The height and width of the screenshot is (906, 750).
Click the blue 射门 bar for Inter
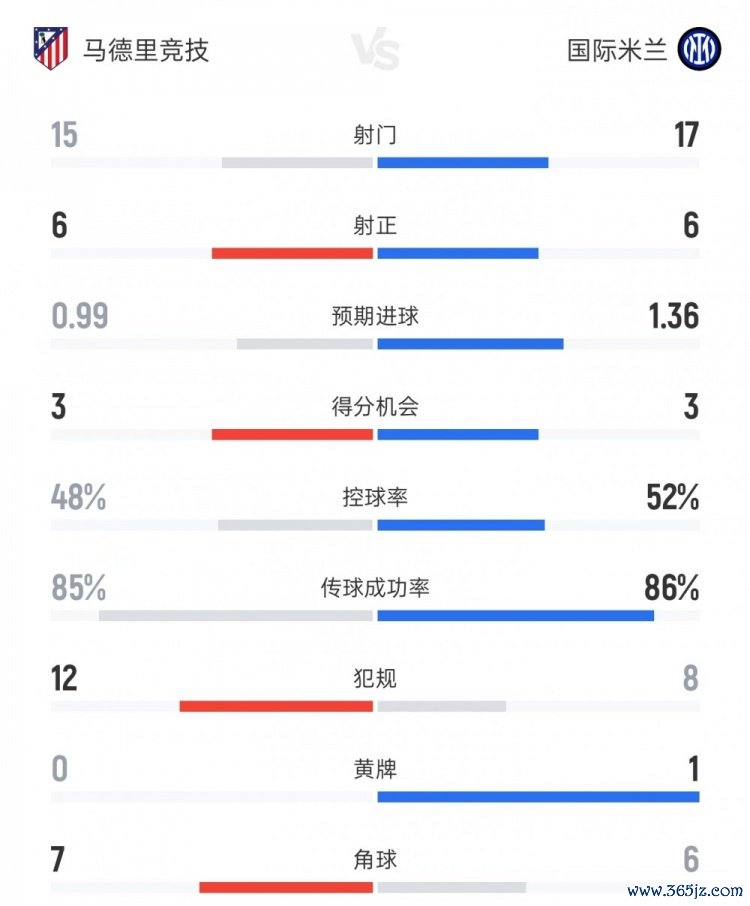[462, 162]
